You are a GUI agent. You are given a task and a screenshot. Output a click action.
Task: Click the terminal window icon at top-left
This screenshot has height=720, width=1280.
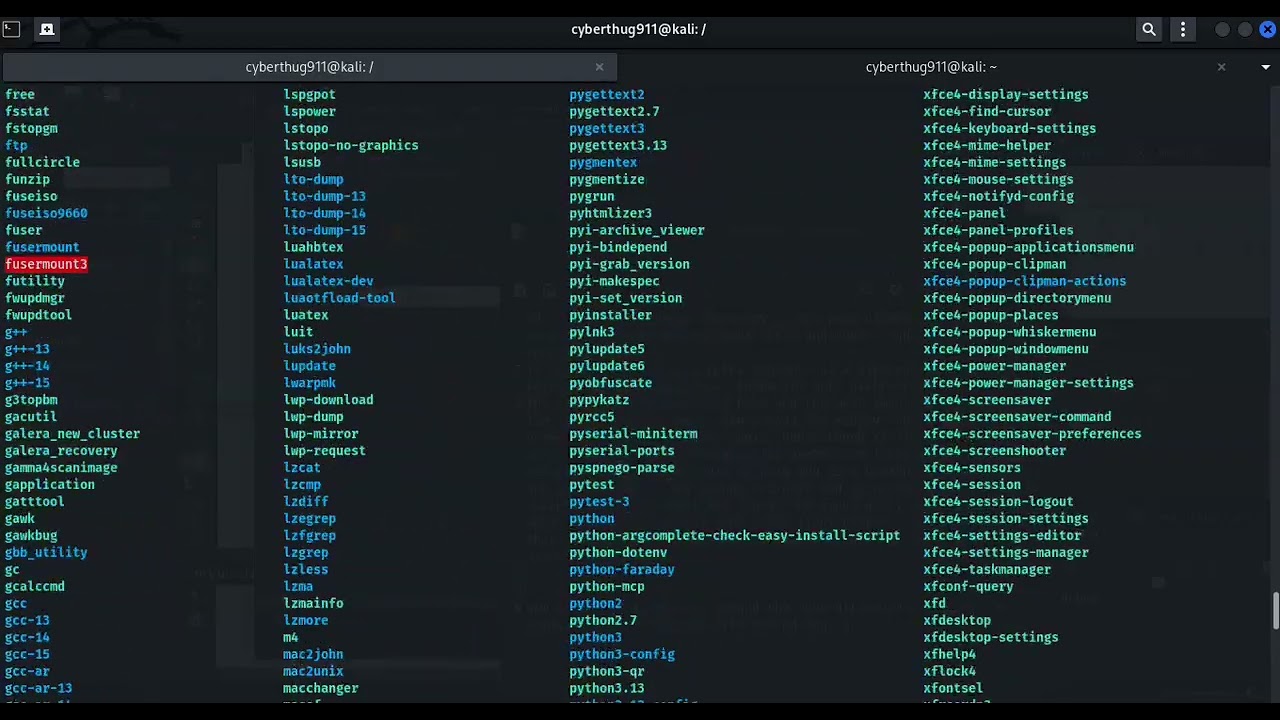point(12,29)
